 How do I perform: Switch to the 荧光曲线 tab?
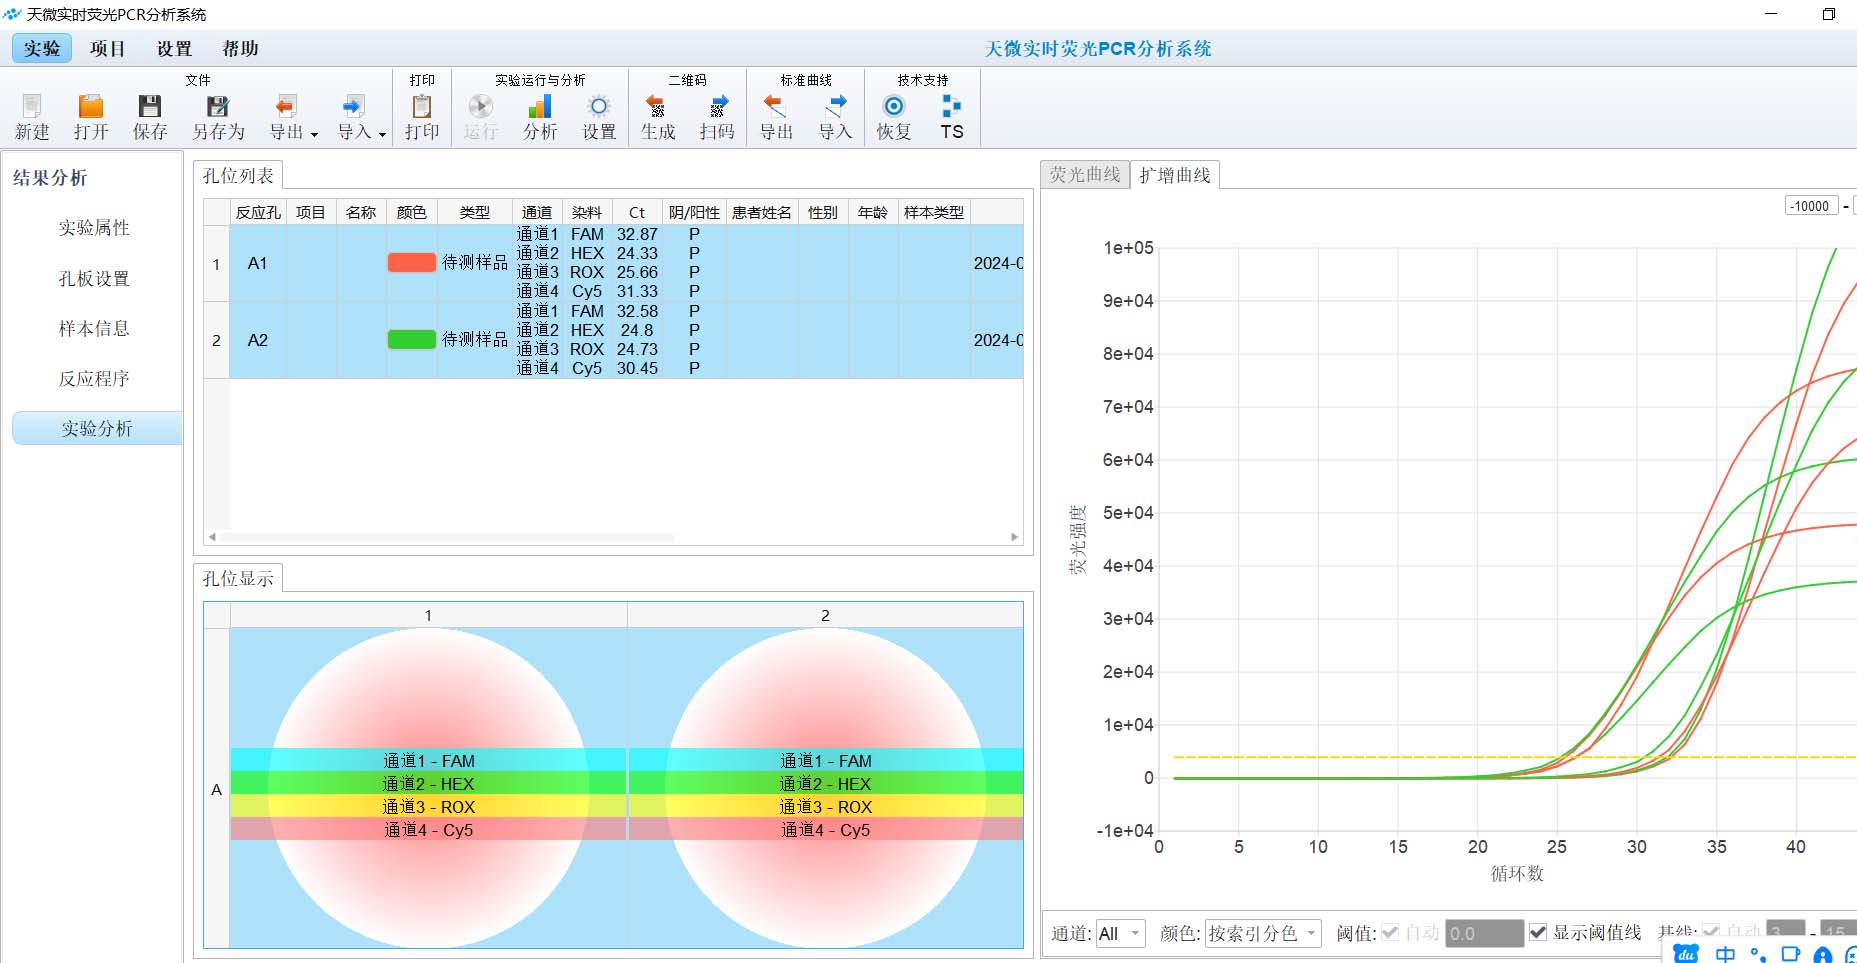pos(1085,175)
